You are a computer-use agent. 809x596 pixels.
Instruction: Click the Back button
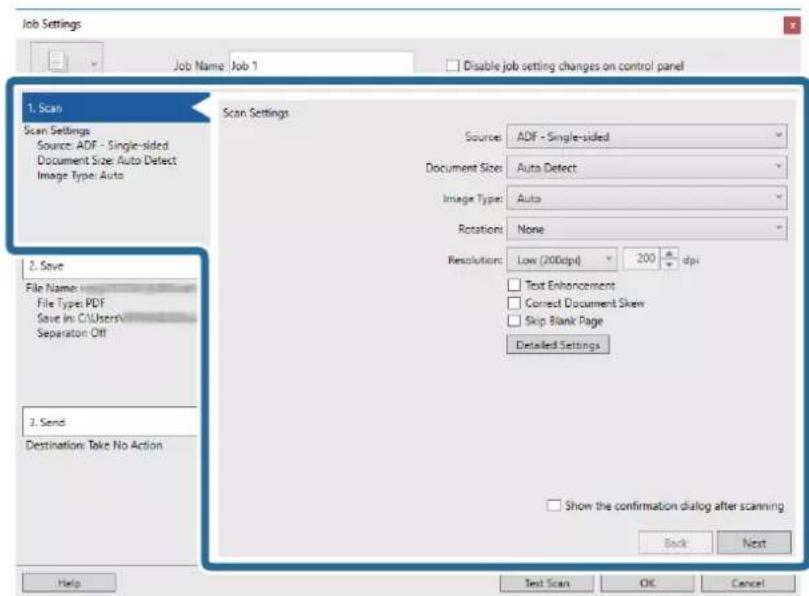675,543
